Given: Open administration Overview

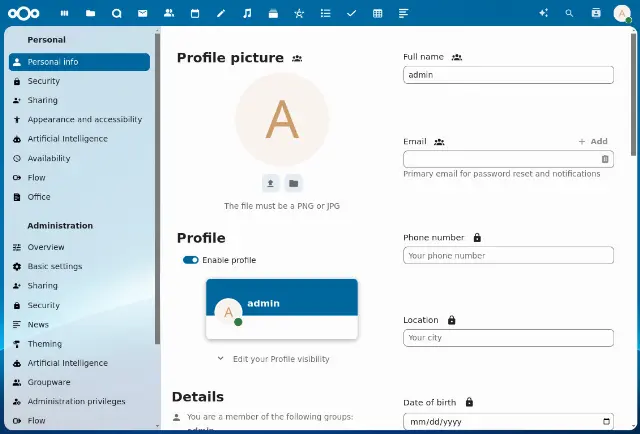Looking at the screenshot, I should [x=79, y=247].
